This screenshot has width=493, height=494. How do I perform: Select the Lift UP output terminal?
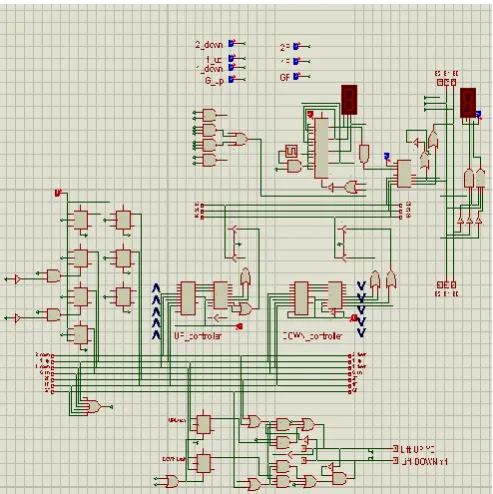tap(395, 449)
